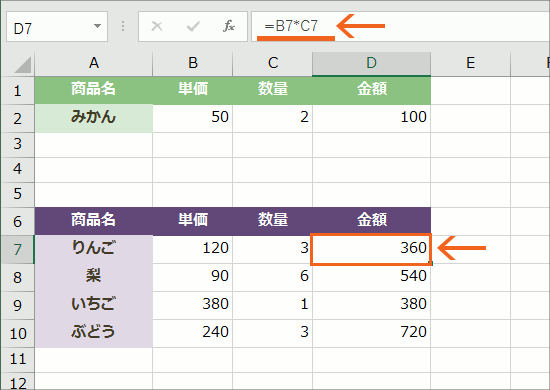Open the Insert Function fx button
Screen dimensions: 550x390
click(229, 26)
